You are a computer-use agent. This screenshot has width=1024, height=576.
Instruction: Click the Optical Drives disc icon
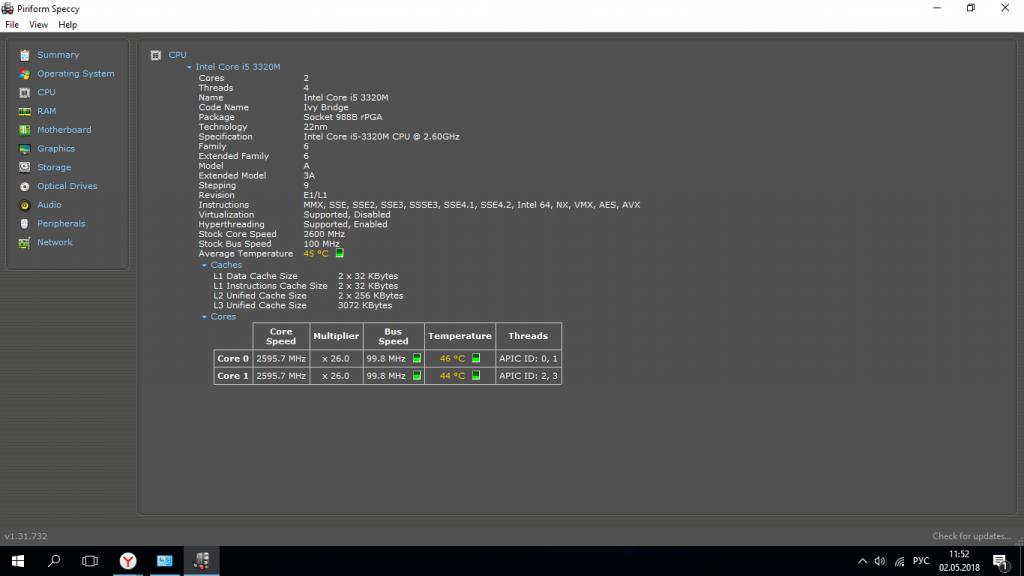point(25,186)
